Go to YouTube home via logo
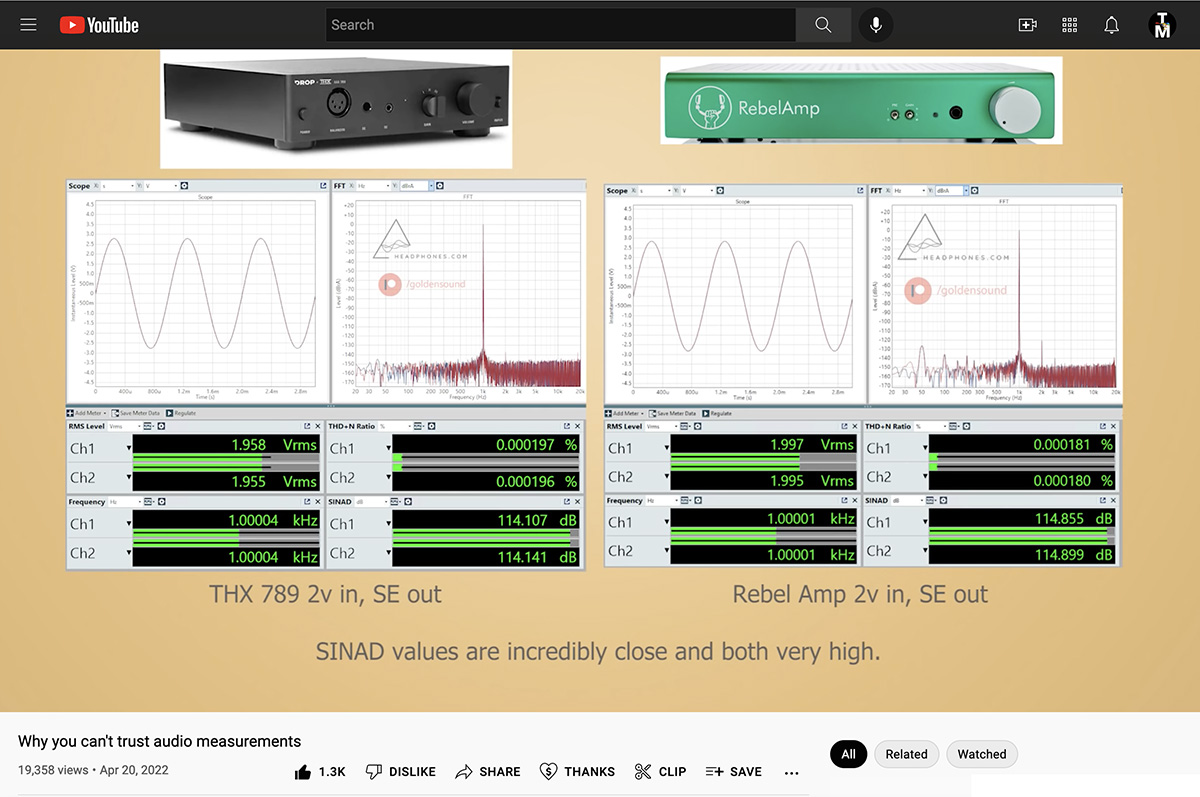This screenshot has height=797, width=1200. 99,25
